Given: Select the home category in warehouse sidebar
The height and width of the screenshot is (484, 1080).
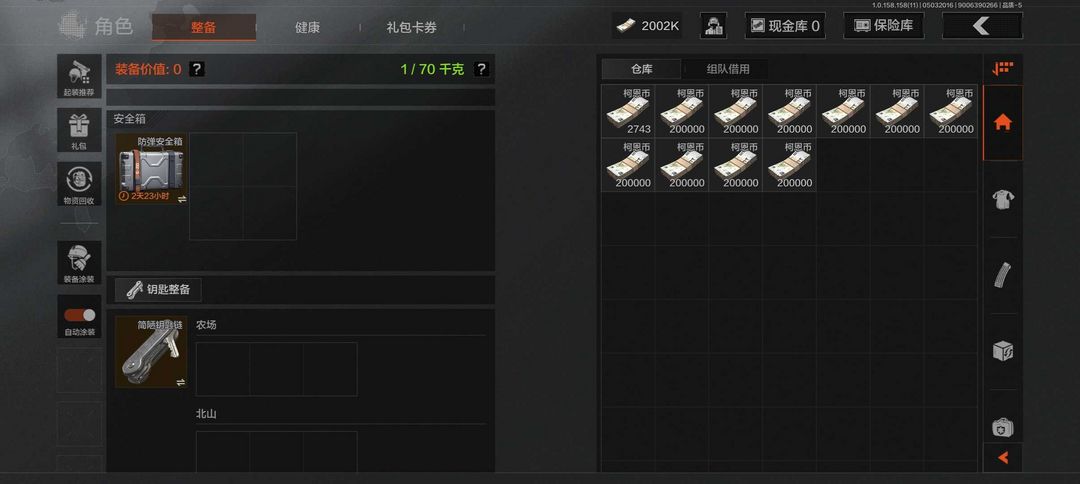Looking at the screenshot, I should tap(1002, 123).
